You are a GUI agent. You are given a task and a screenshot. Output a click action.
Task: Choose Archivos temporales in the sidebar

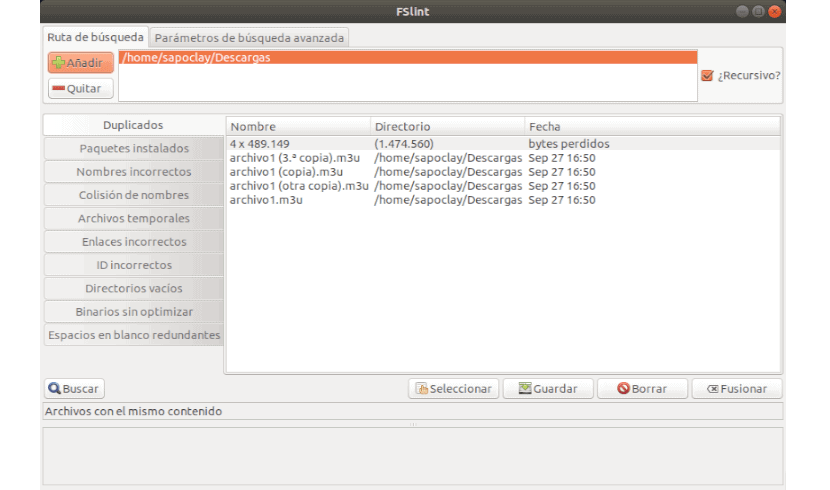(134, 218)
